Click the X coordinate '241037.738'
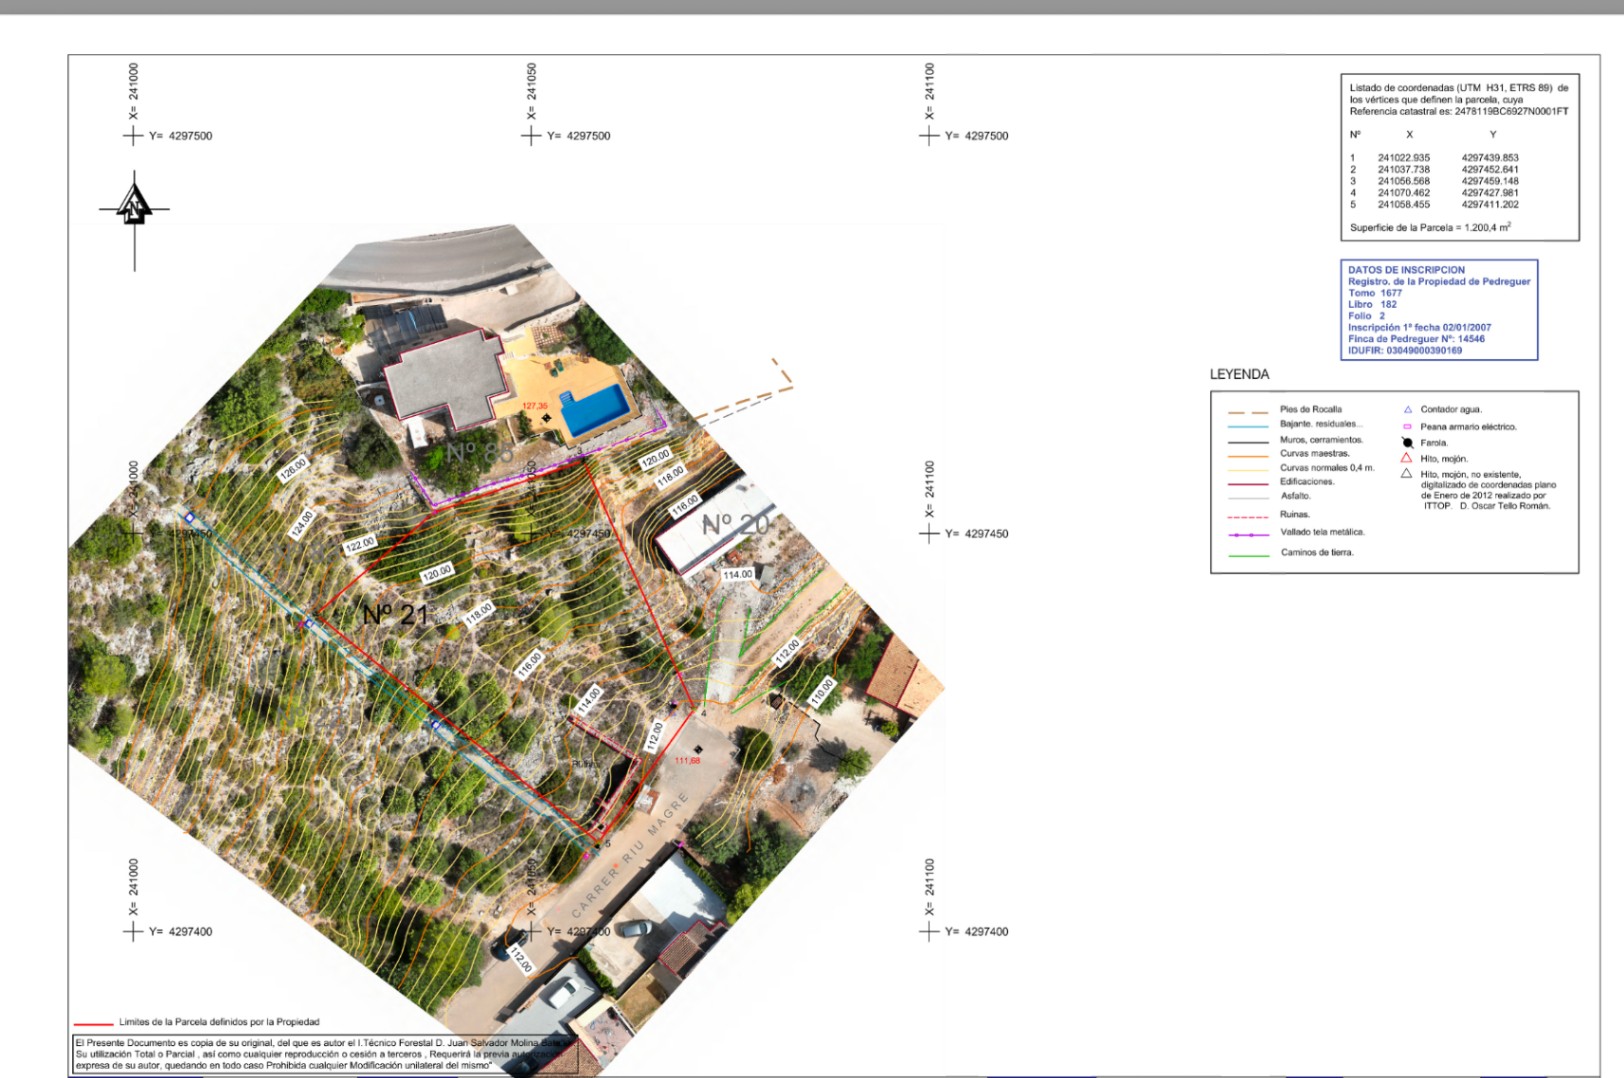 1404,170
